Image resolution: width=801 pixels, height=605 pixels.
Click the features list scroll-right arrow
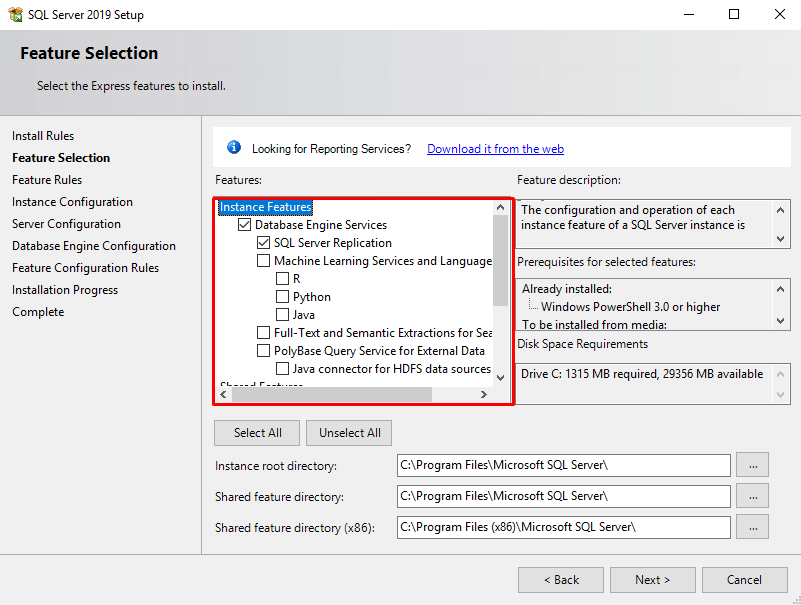(483, 394)
